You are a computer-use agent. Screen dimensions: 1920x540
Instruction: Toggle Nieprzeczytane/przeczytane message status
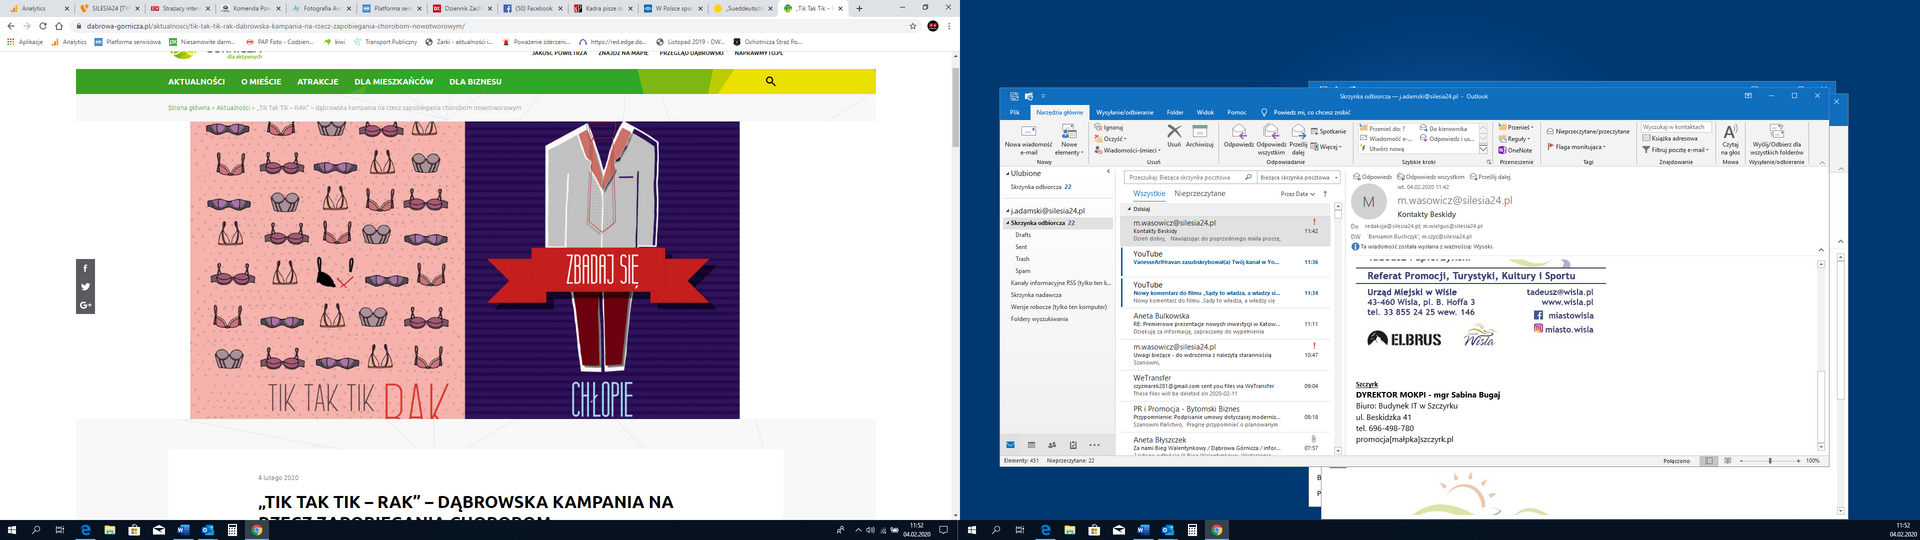(1588, 131)
